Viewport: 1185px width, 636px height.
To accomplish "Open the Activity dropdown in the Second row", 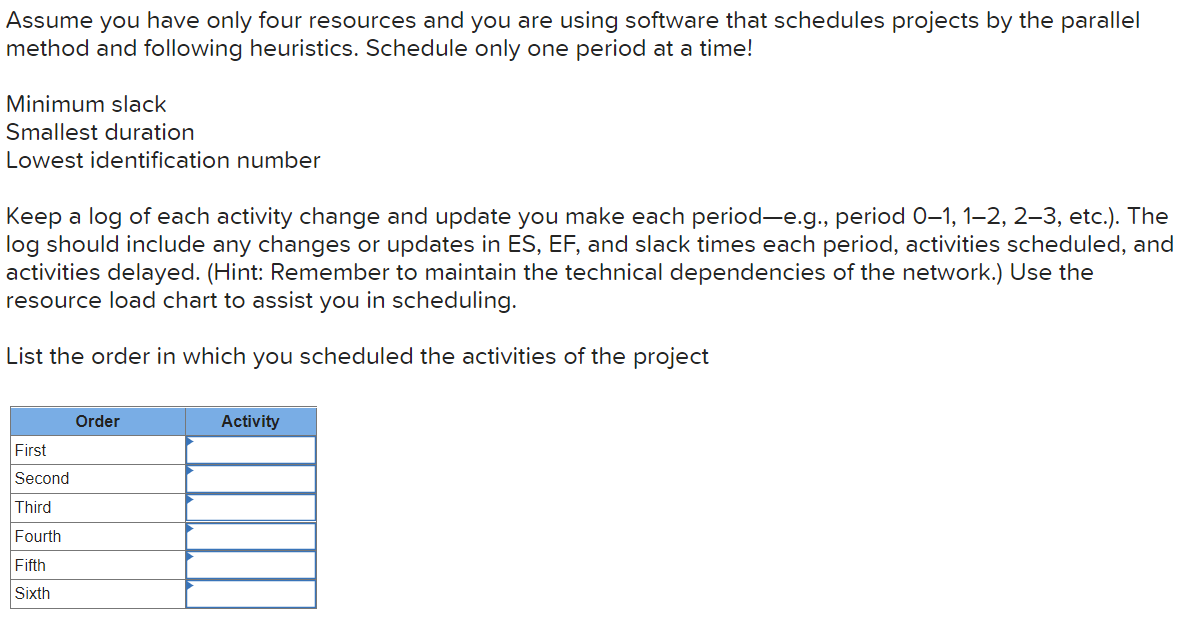I will tap(188, 472).
